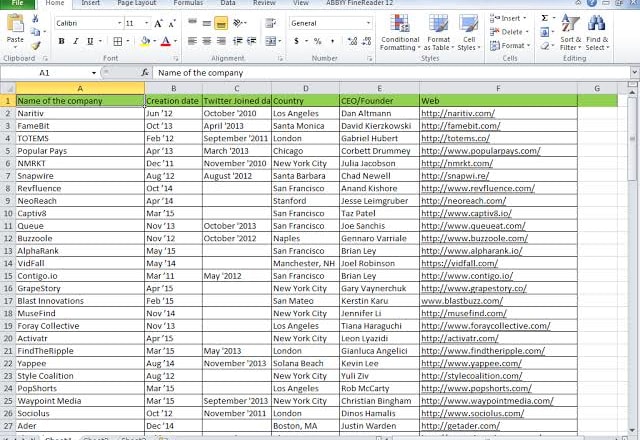The image size is (640, 440).
Task: Switch to the Page Layout tab
Action: (x=137, y=3)
